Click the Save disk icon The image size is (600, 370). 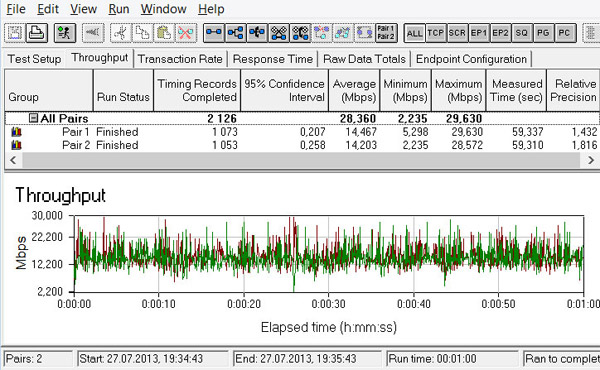(15, 33)
